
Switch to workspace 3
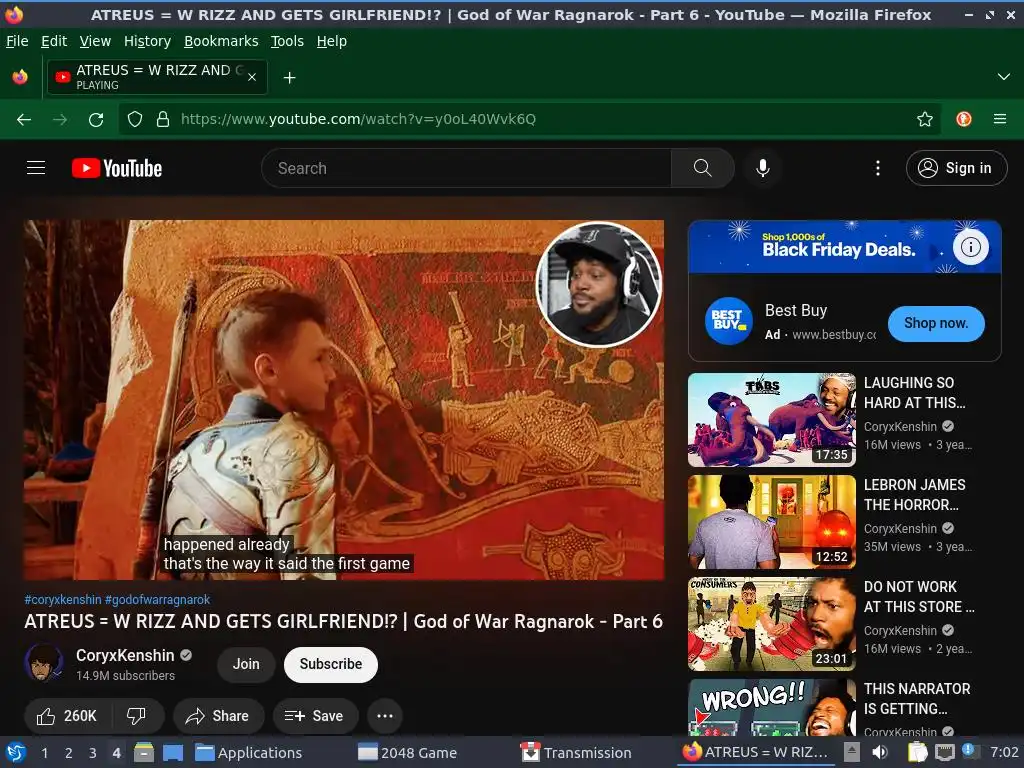pyautogui.click(x=93, y=753)
